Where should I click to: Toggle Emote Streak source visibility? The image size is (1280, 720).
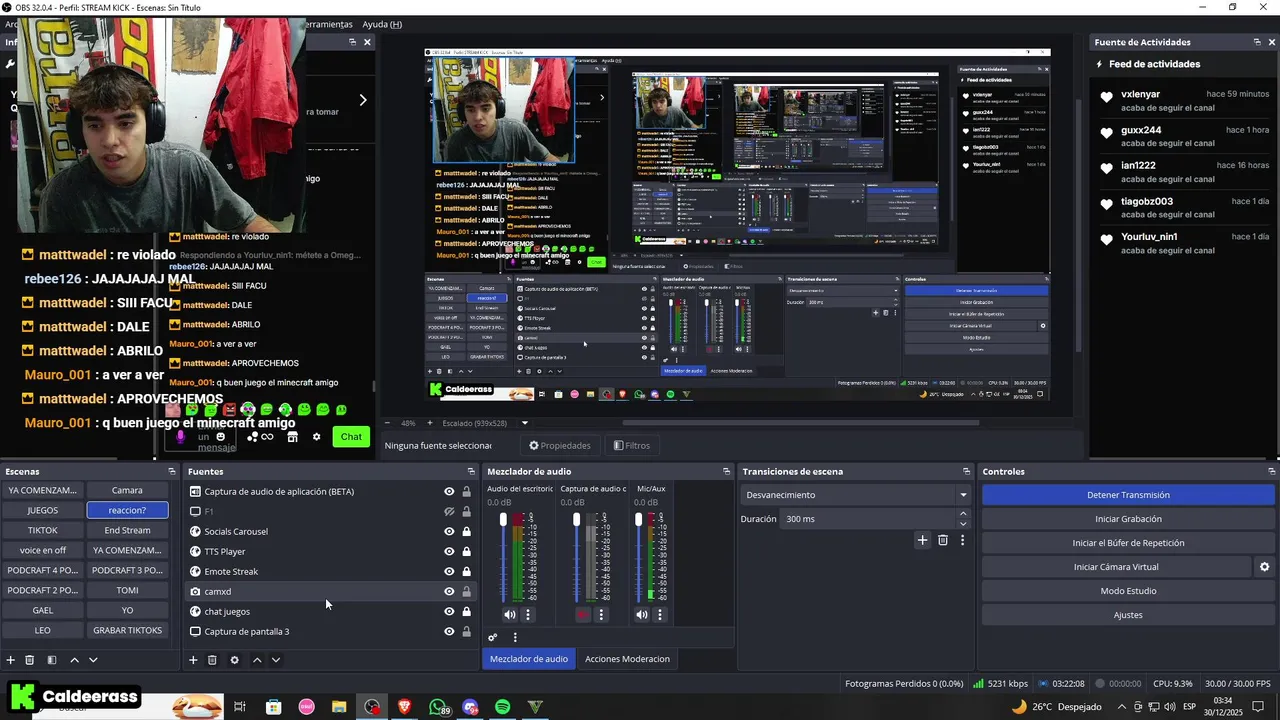[449, 571]
